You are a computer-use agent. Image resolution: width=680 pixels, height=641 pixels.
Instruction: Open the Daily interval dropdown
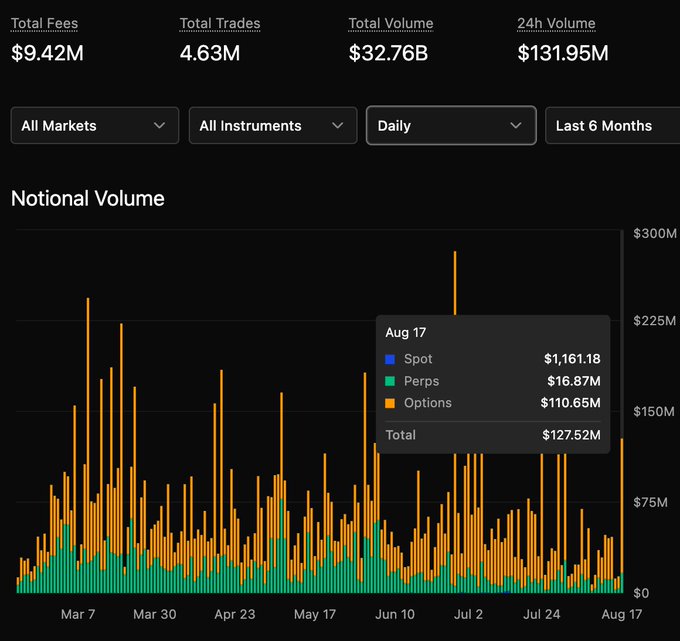(451, 126)
